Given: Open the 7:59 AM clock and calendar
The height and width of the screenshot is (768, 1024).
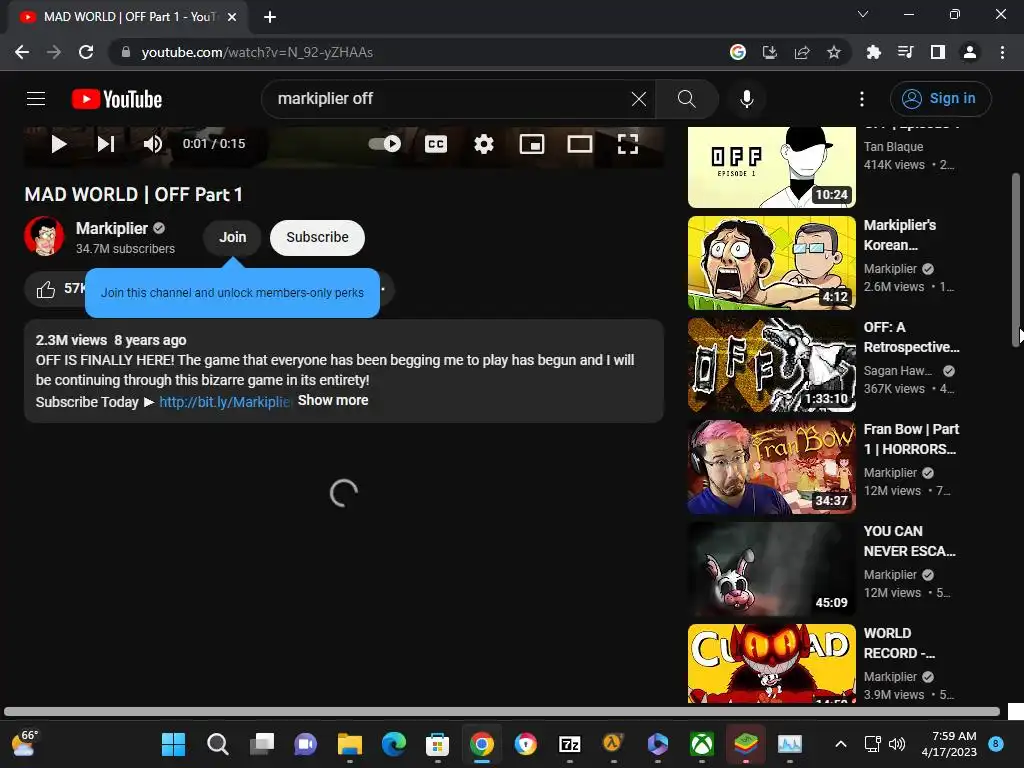Looking at the screenshot, I should (949, 744).
